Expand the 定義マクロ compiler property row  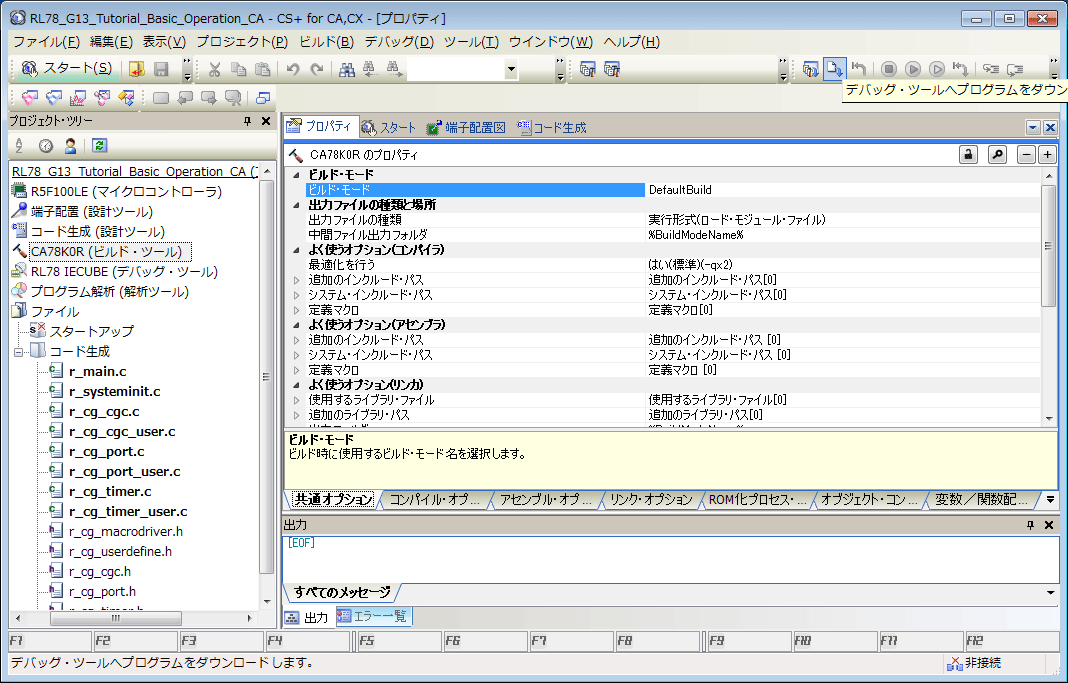point(296,310)
